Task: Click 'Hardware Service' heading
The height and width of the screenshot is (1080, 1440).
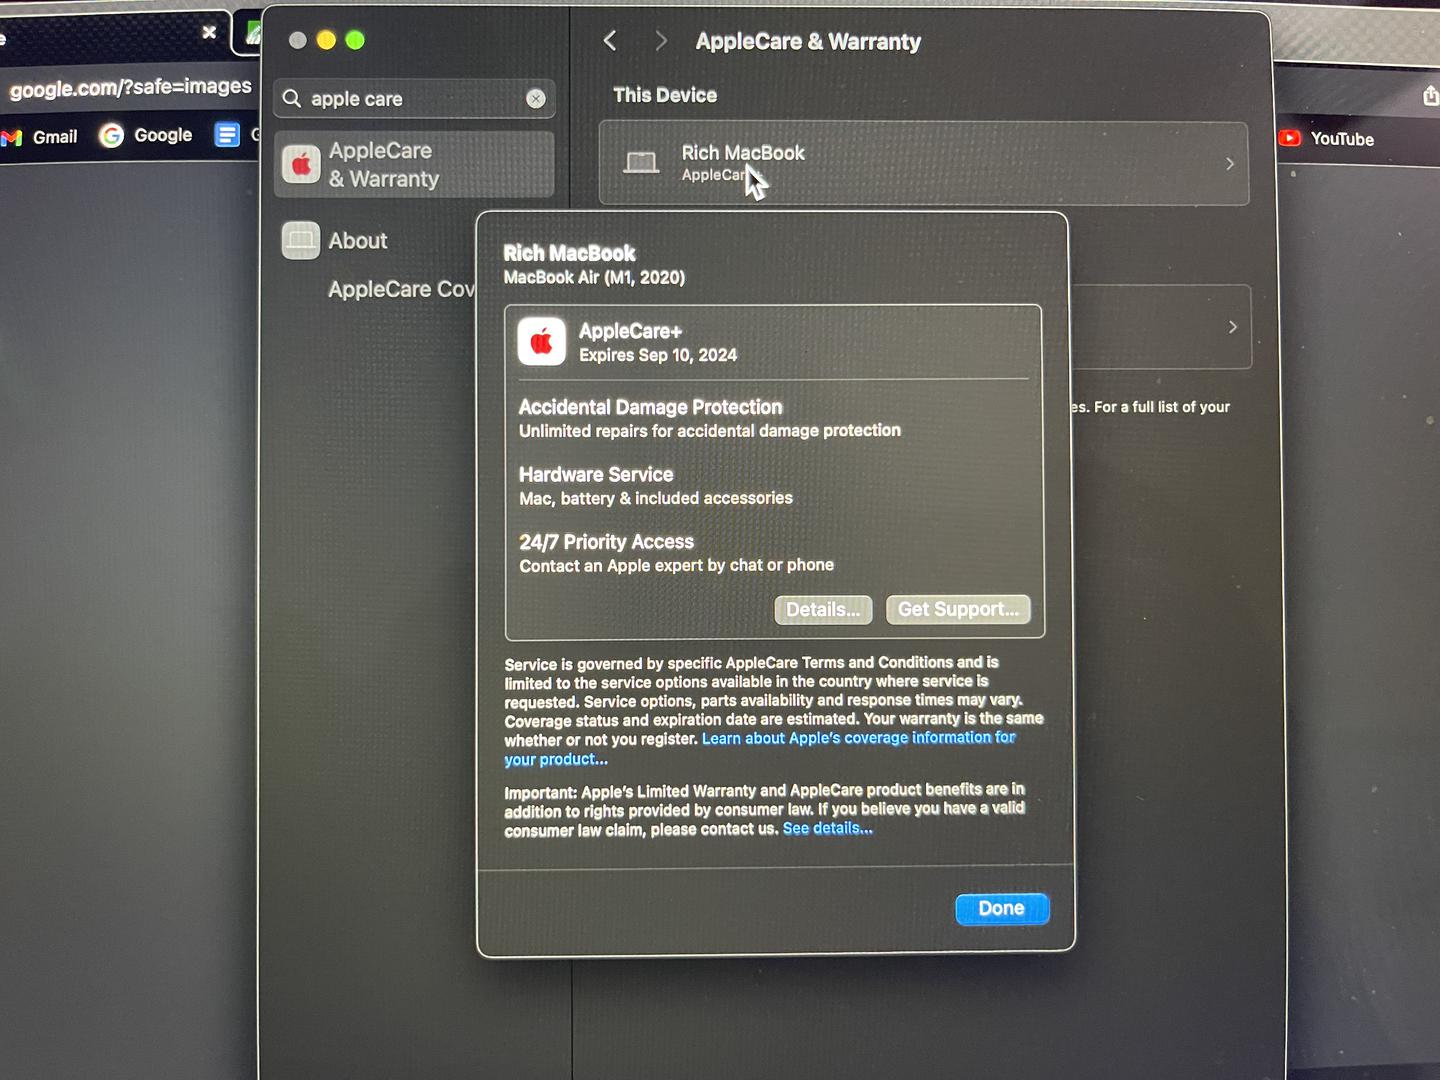Action: click(x=596, y=474)
